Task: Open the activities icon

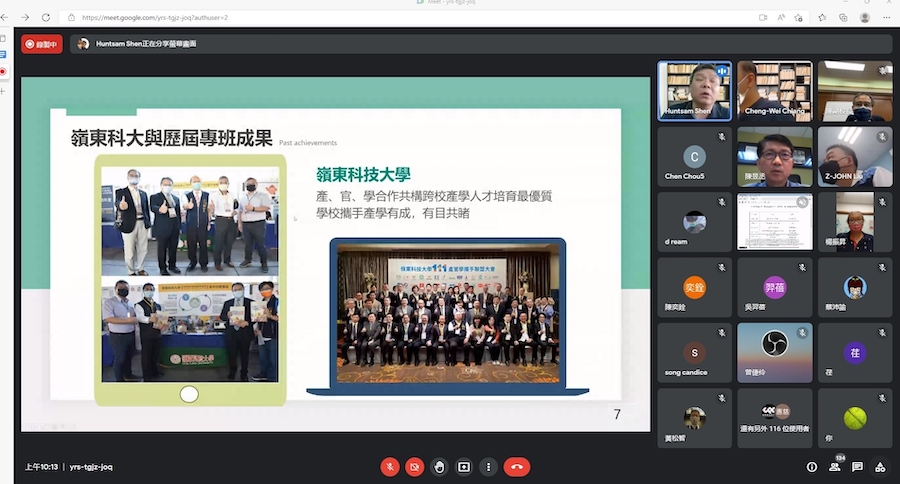Action: pos(880,467)
